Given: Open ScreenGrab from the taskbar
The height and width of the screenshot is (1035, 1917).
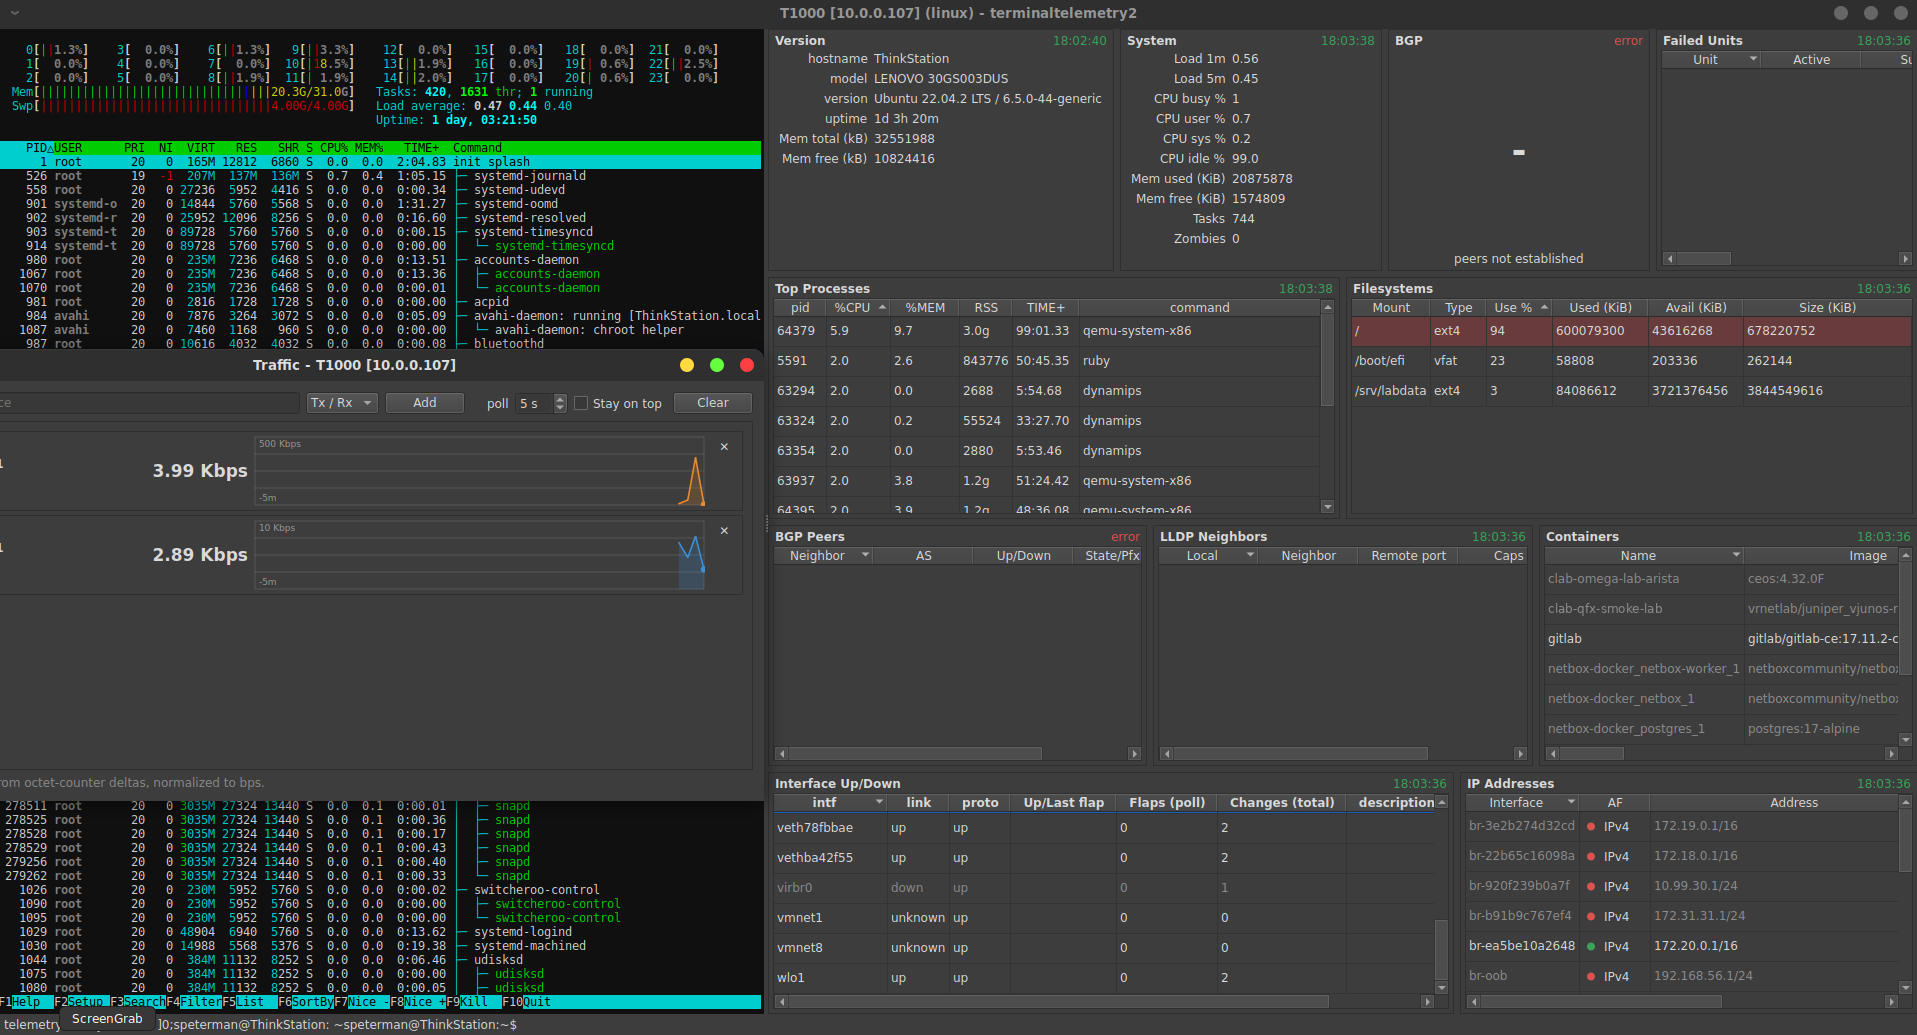Looking at the screenshot, I should pos(108,1019).
